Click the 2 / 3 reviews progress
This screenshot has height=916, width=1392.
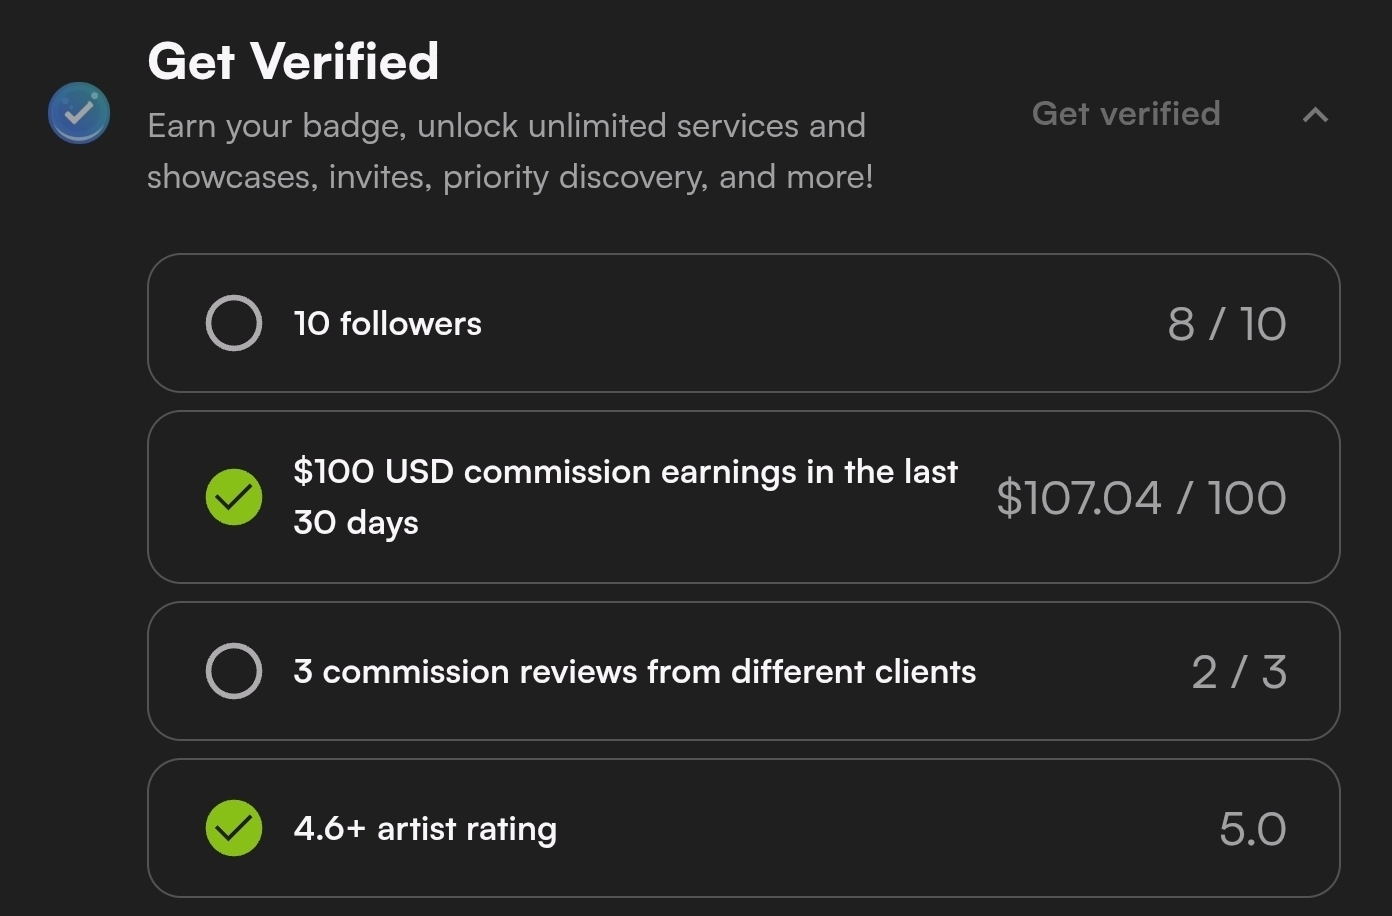1238,672
